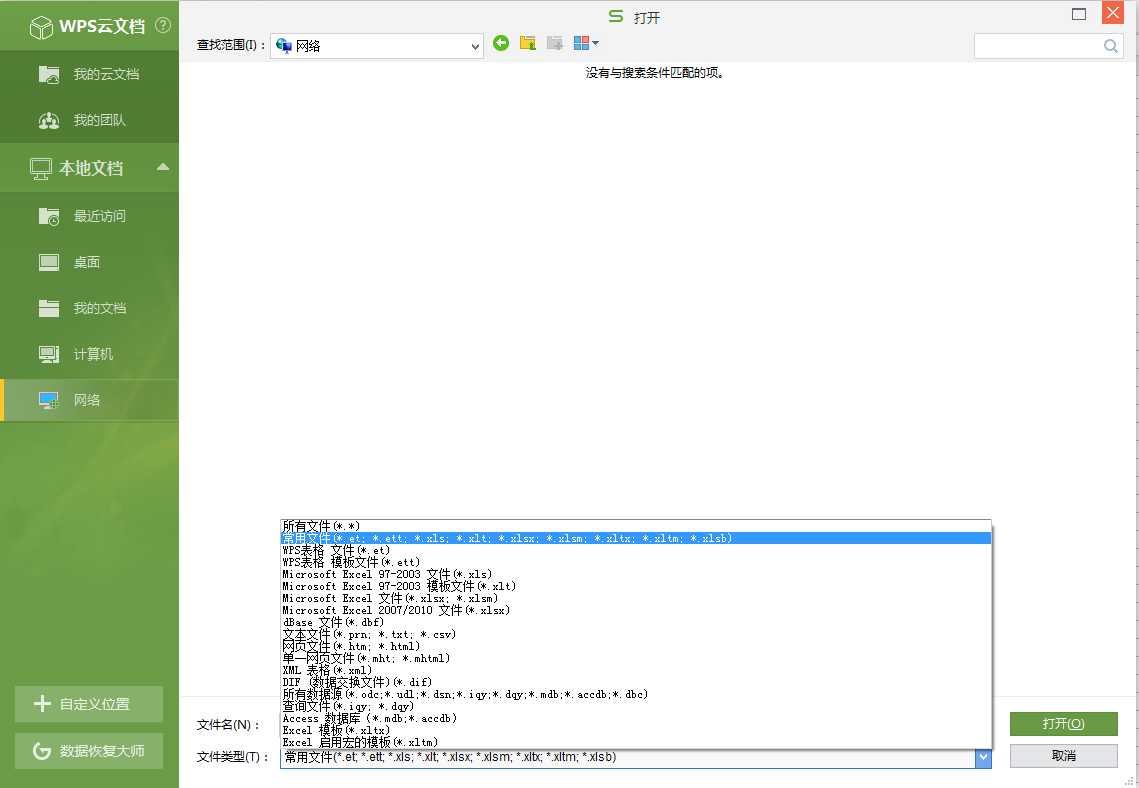Click the 自定义位置 button
The image size is (1139, 788).
(89, 704)
